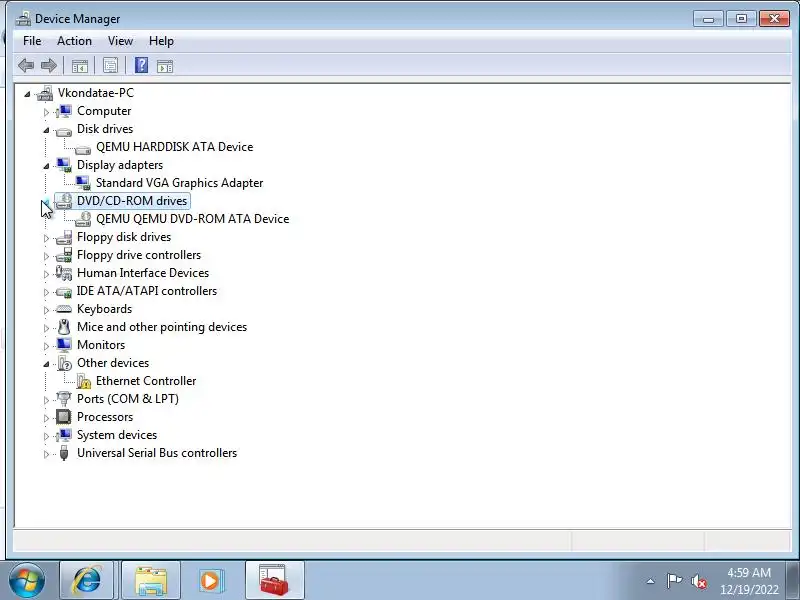
Task: Click the Ethernet Controller warning icon
Action: coord(83,381)
